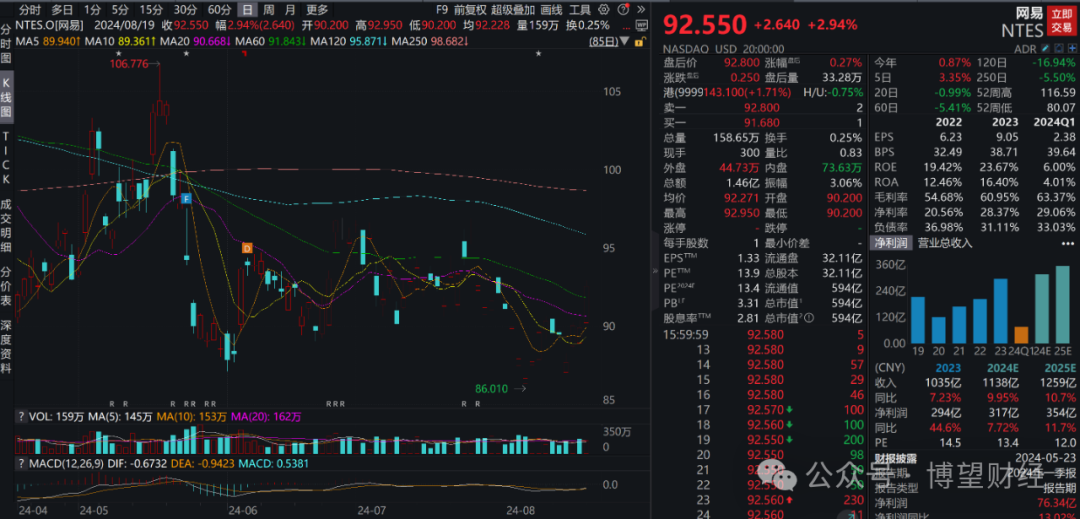Open the 更多 period options
Viewport: 1080px width, 519px height.
point(318,10)
